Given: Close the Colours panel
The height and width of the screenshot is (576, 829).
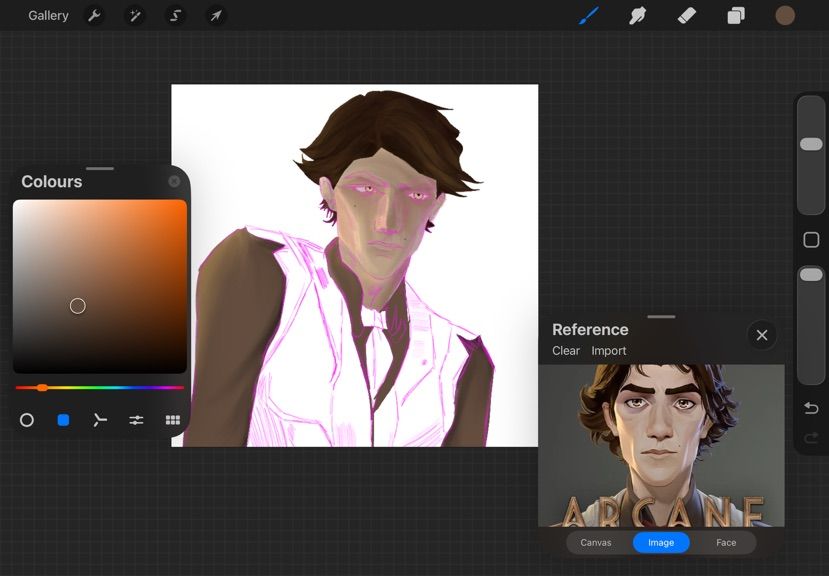Looking at the screenshot, I should (x=174, y=181).
